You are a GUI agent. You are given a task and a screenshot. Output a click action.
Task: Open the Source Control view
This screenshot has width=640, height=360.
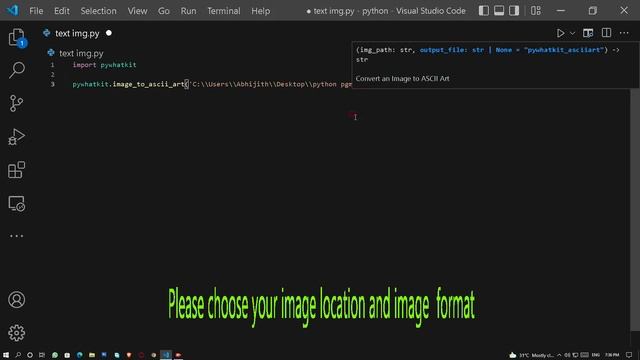tap(16, 103)
